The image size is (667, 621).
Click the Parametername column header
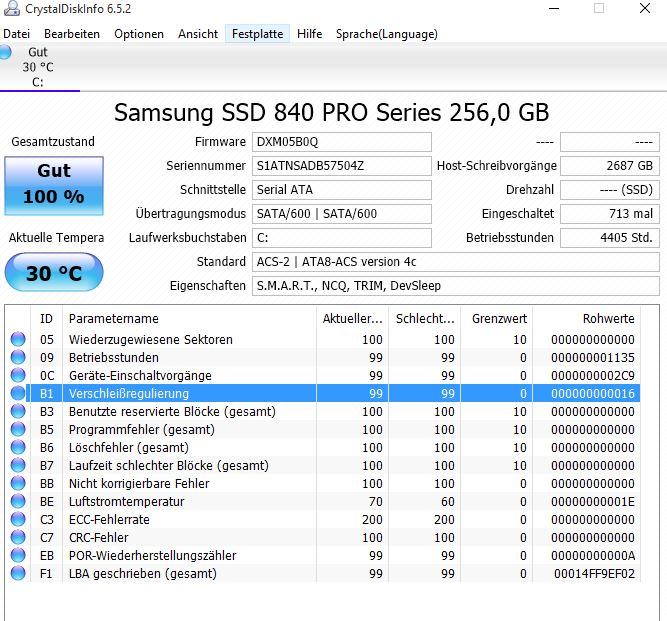coord(189,319)
